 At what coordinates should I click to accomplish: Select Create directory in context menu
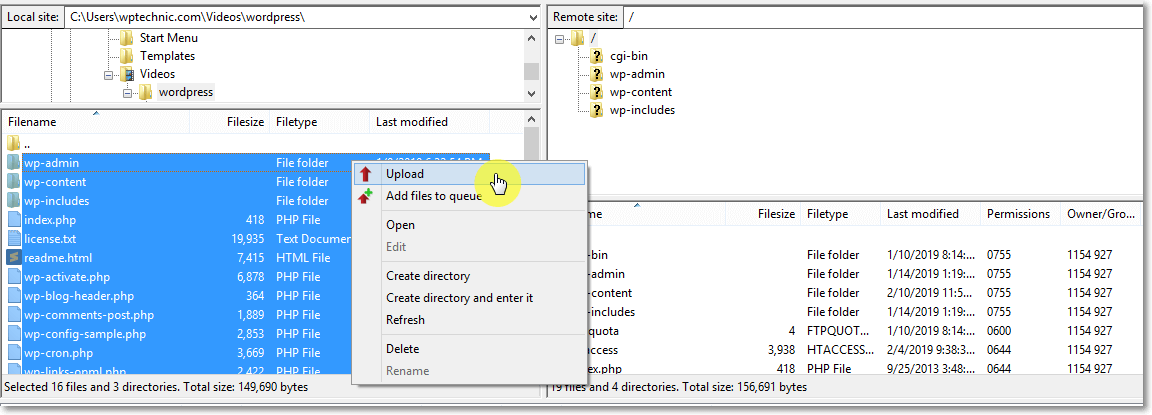point(428,276)
